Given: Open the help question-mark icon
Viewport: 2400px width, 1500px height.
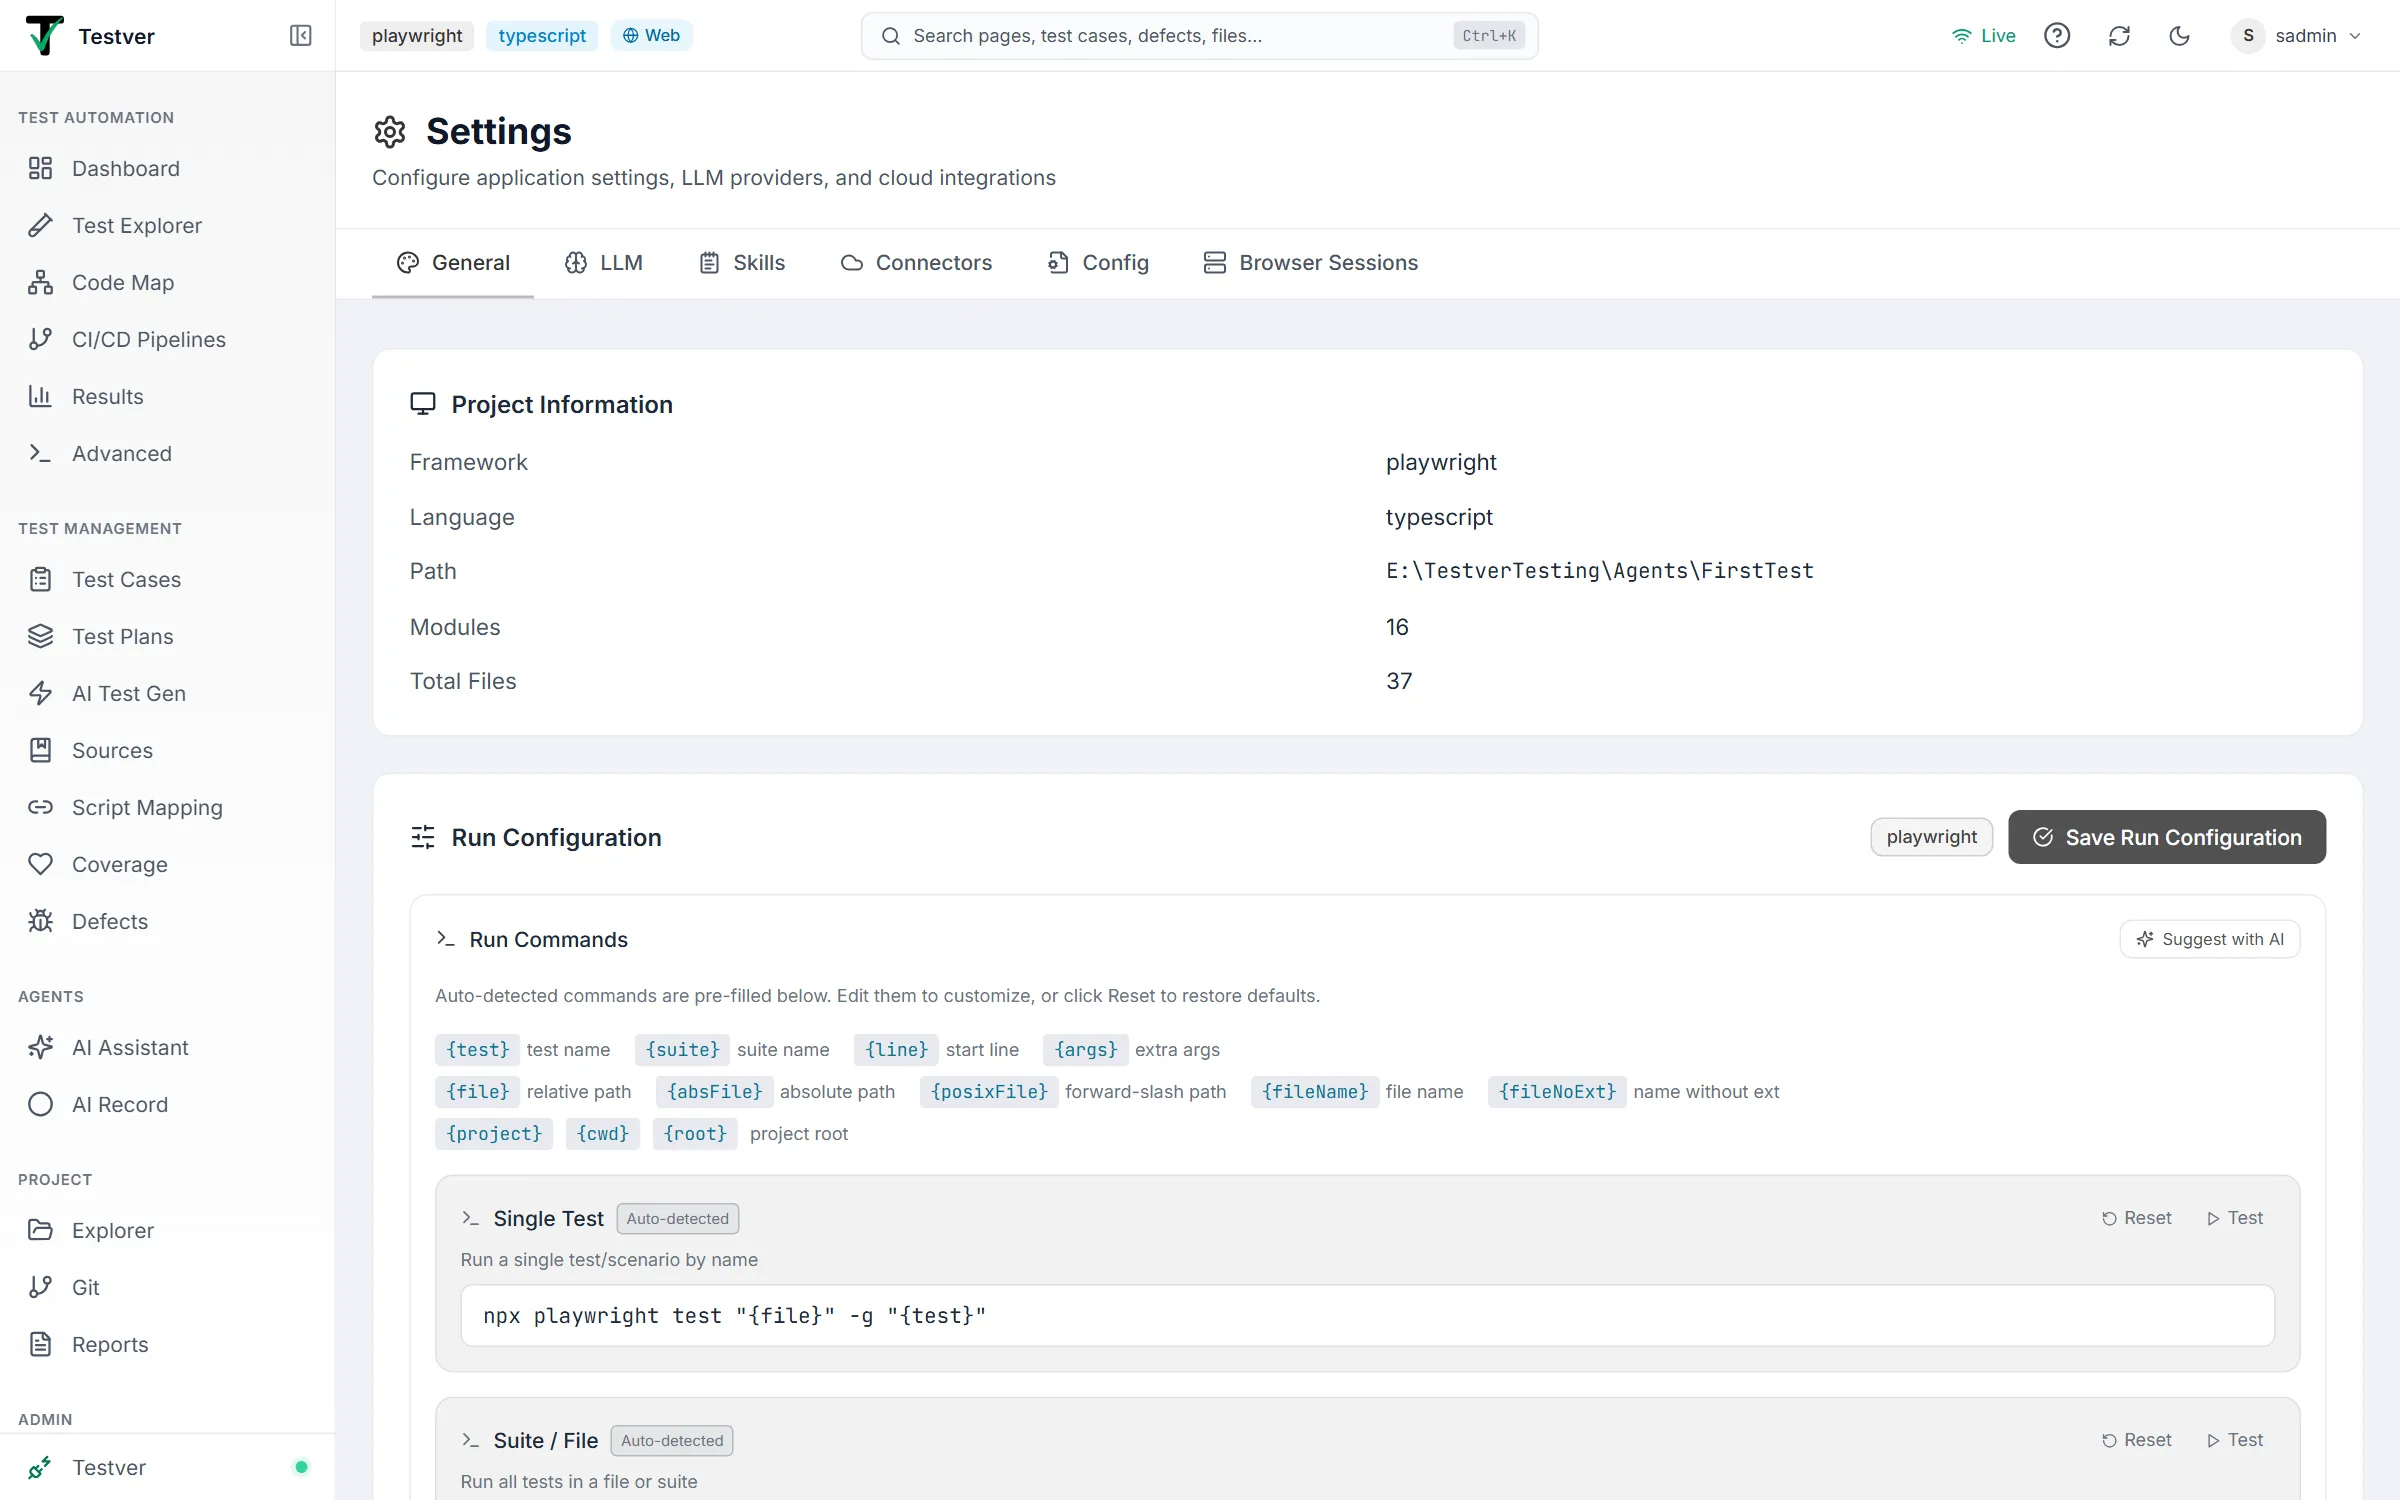Looking at the screenshot, I should (x=2056, y=36).
